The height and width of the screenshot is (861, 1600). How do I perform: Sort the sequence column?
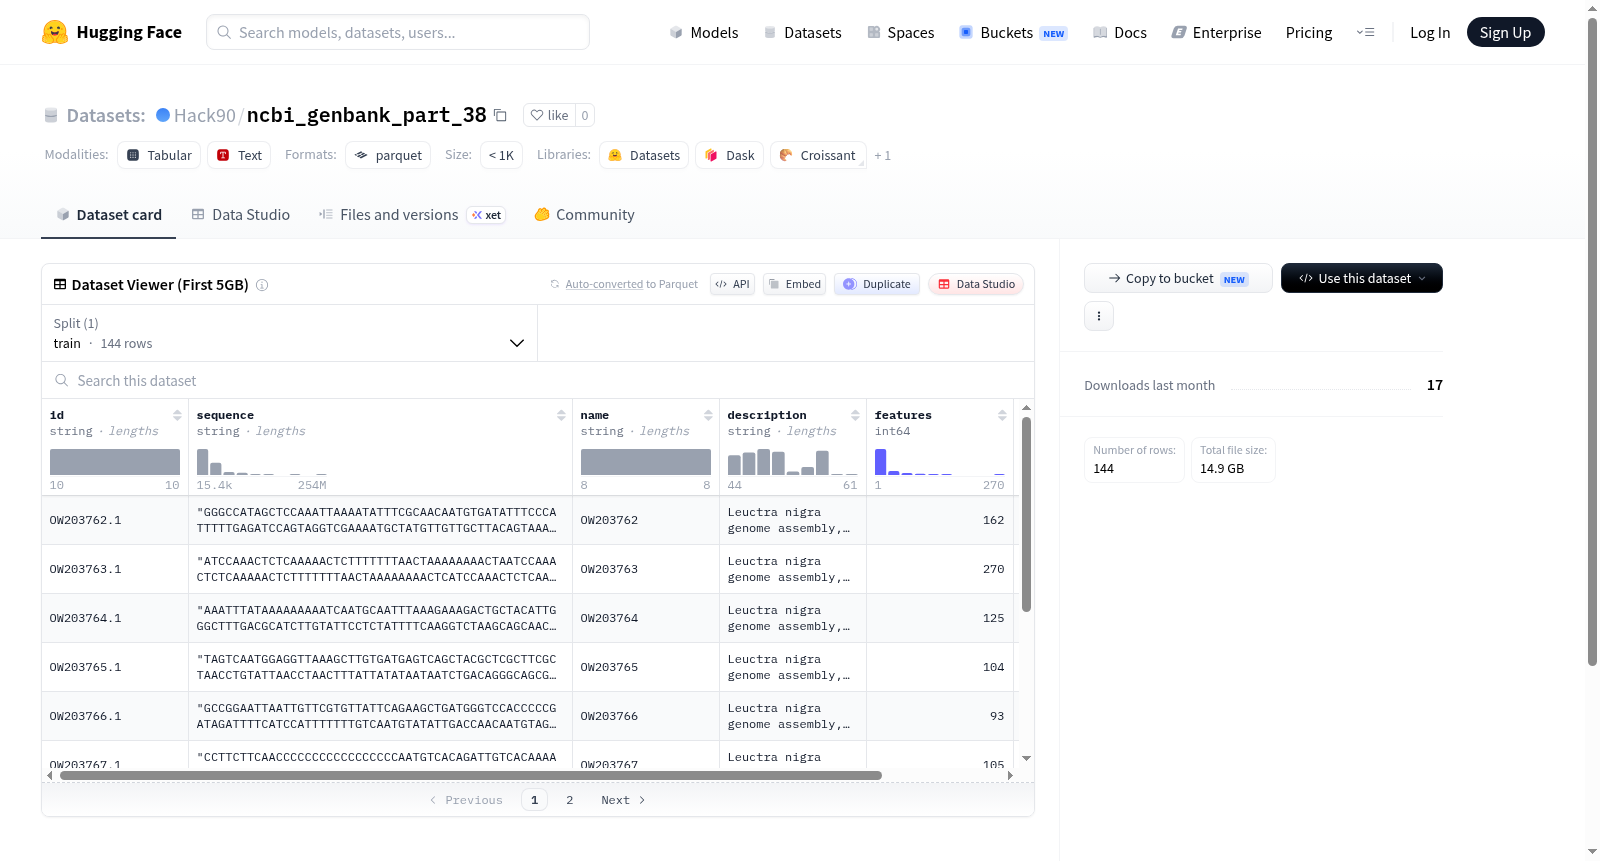click(561, 415)
